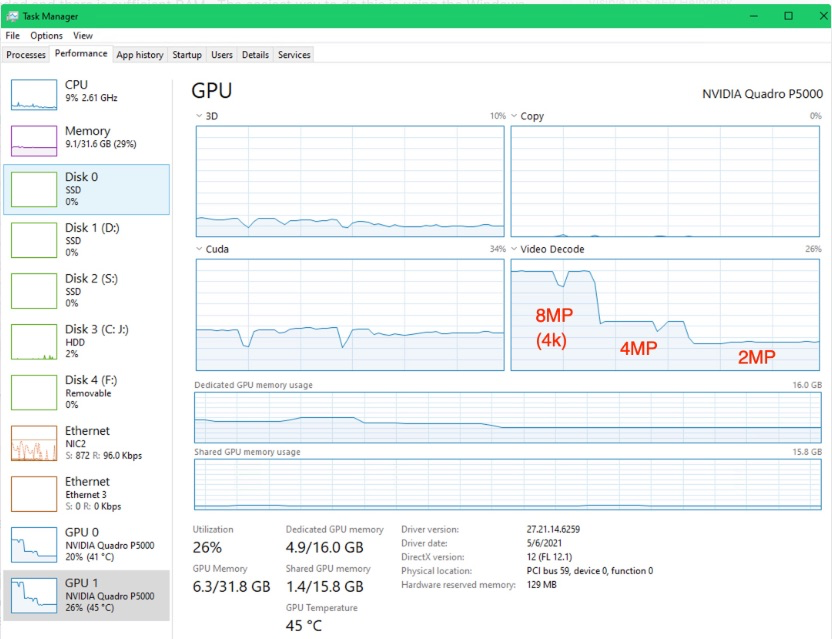Screen dimensions: 832x639
Task: Open the Memory usage graph icon
Action: (x=34, y=140)
